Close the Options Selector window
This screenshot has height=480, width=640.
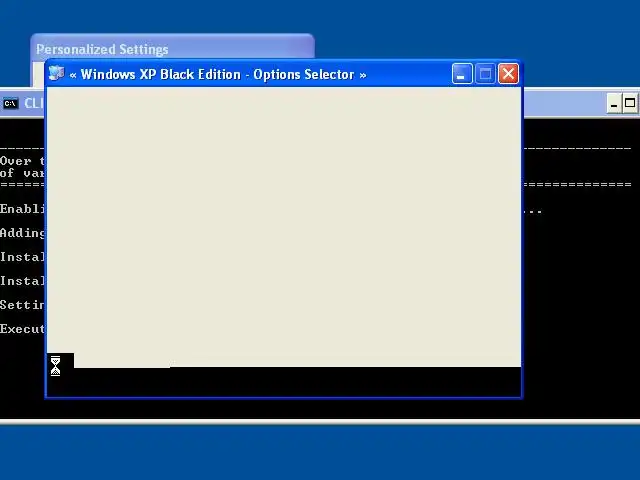coord(508,74)
